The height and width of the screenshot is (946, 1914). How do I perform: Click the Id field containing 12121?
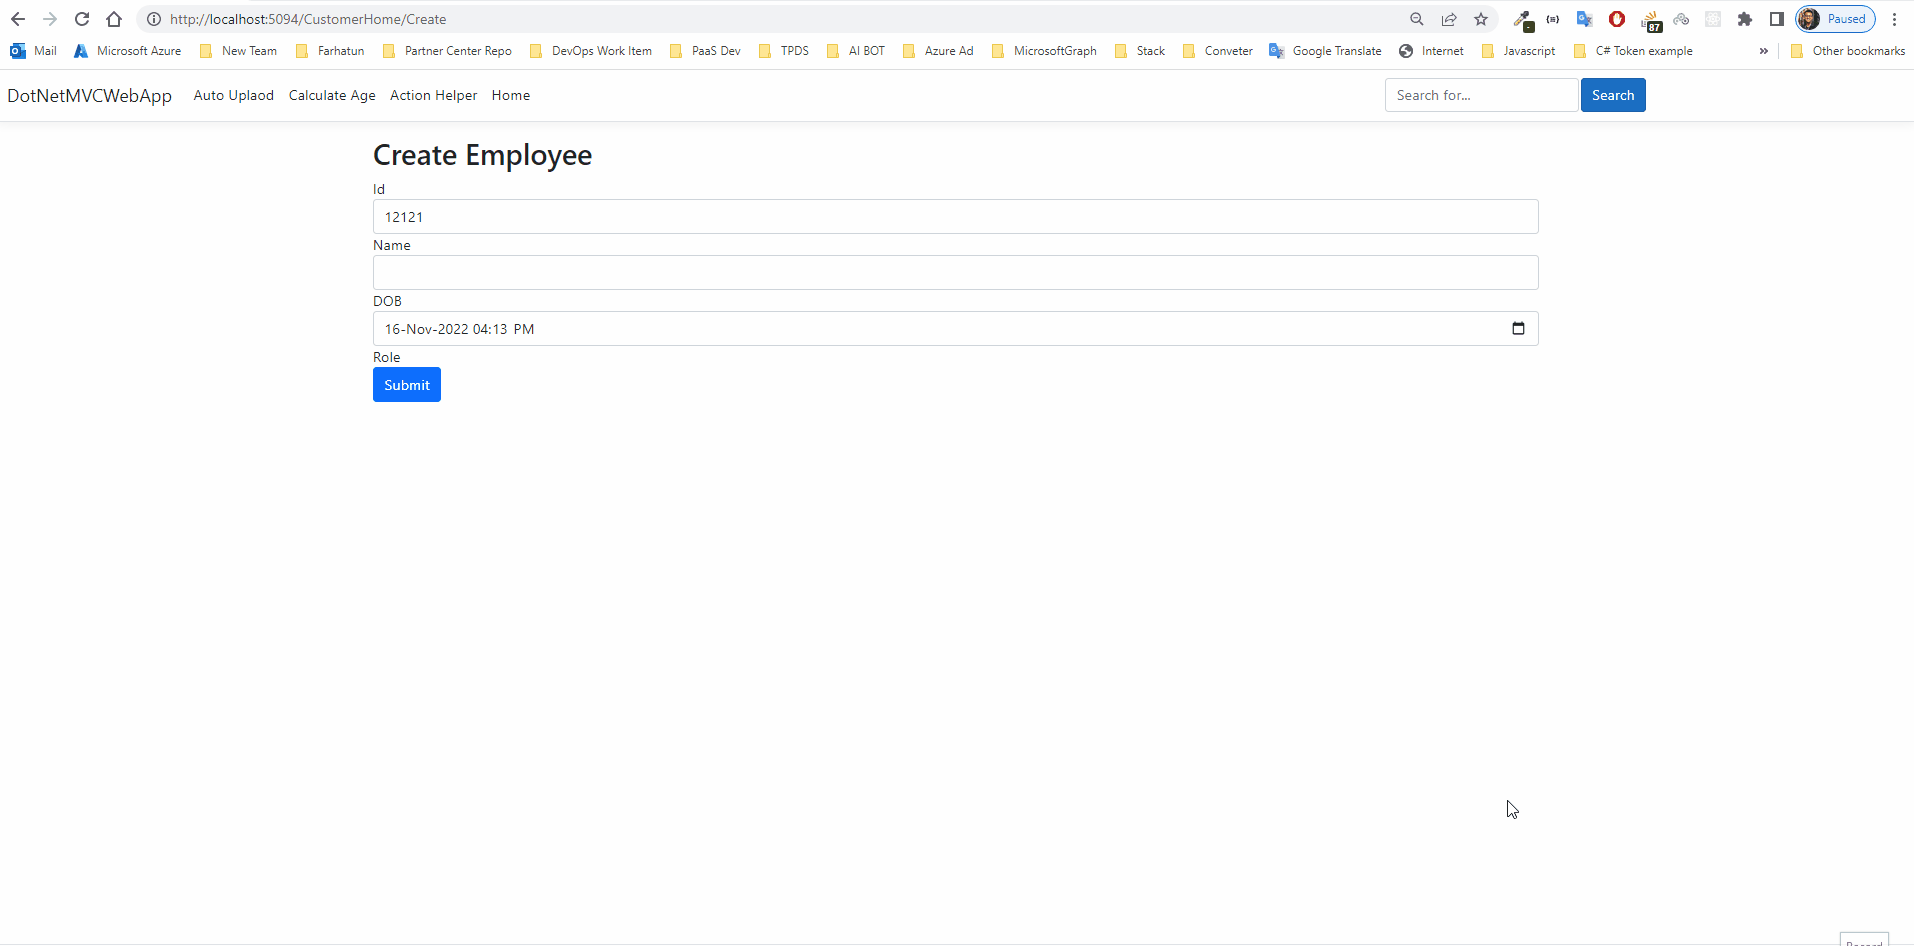coord(955,217)
